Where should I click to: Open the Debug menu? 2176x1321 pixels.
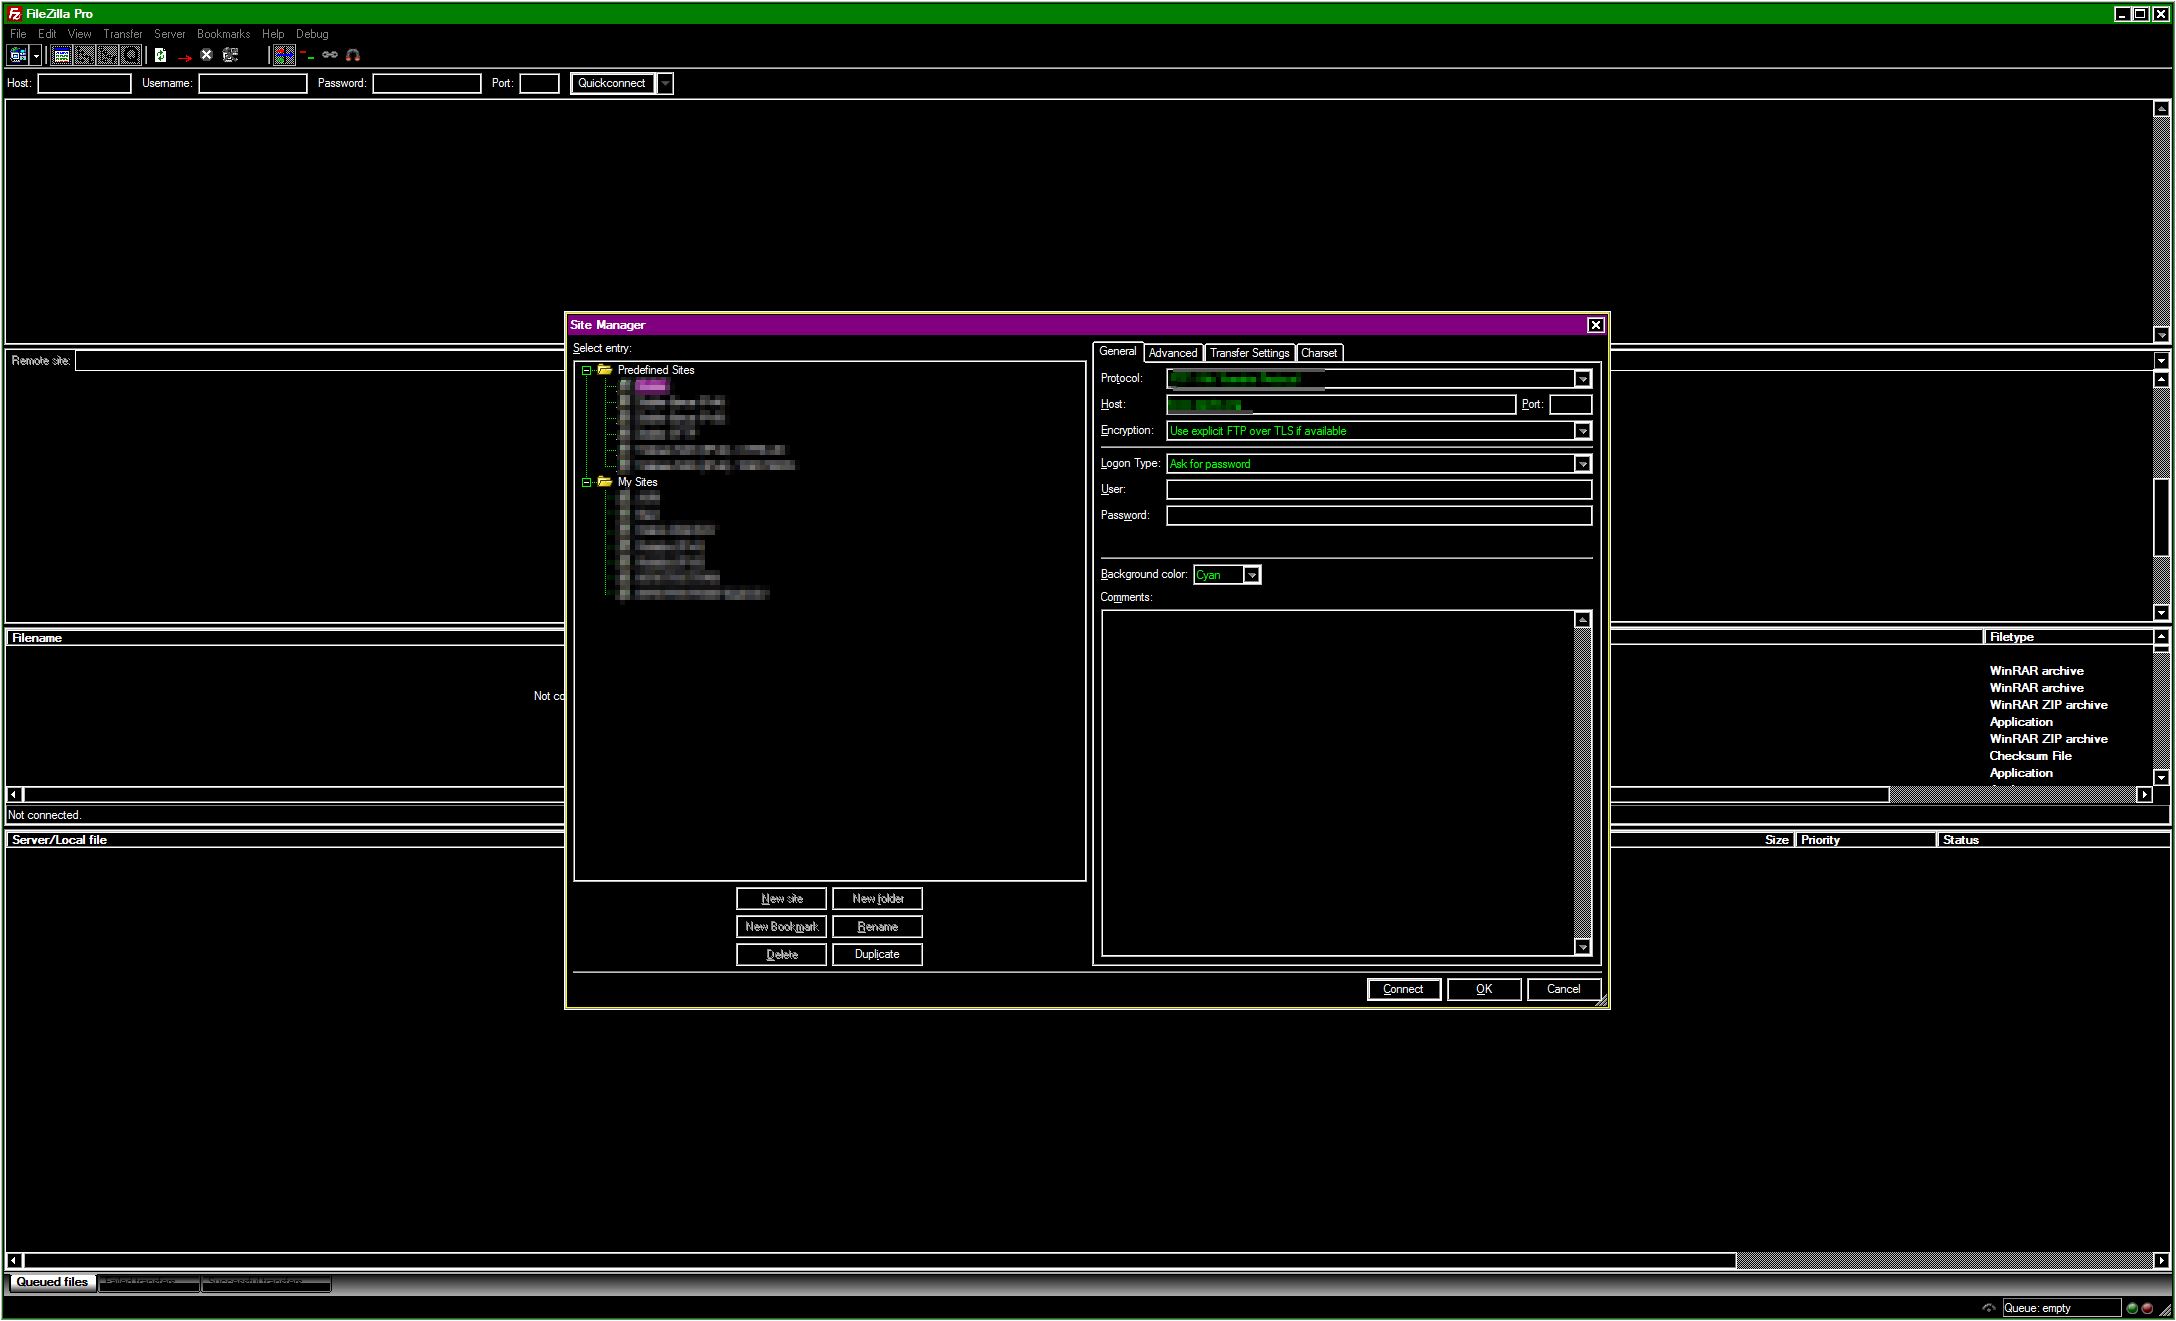pos(312,34)
